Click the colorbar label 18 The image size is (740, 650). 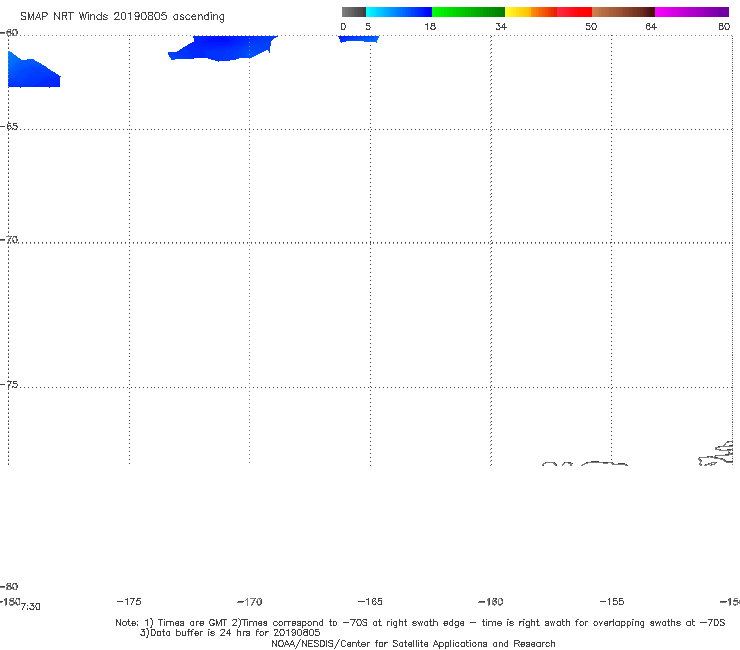[430, 27]
